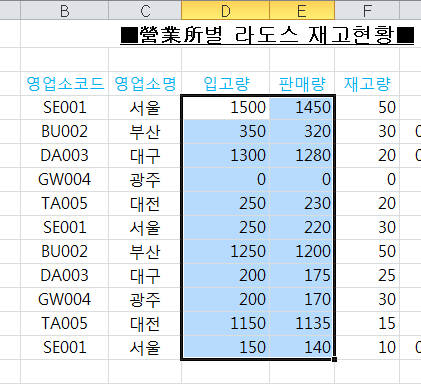Click the cell containing 1250
The width and height of the screenshot is (421, 384).
[225, 252]
